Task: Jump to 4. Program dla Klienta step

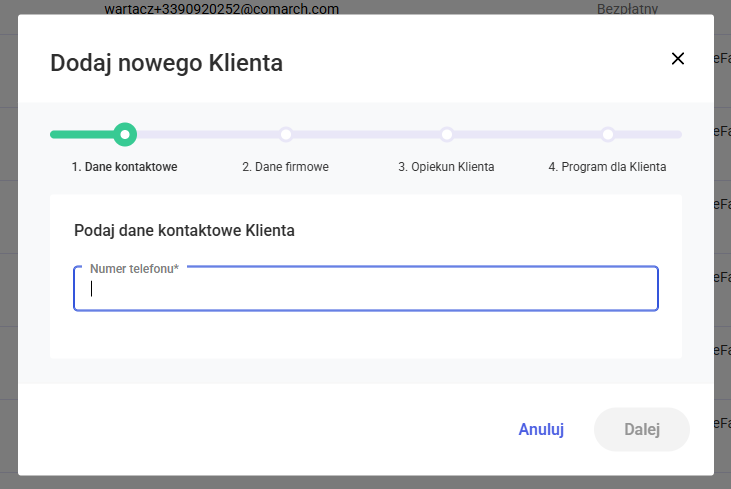Action: 607,167
